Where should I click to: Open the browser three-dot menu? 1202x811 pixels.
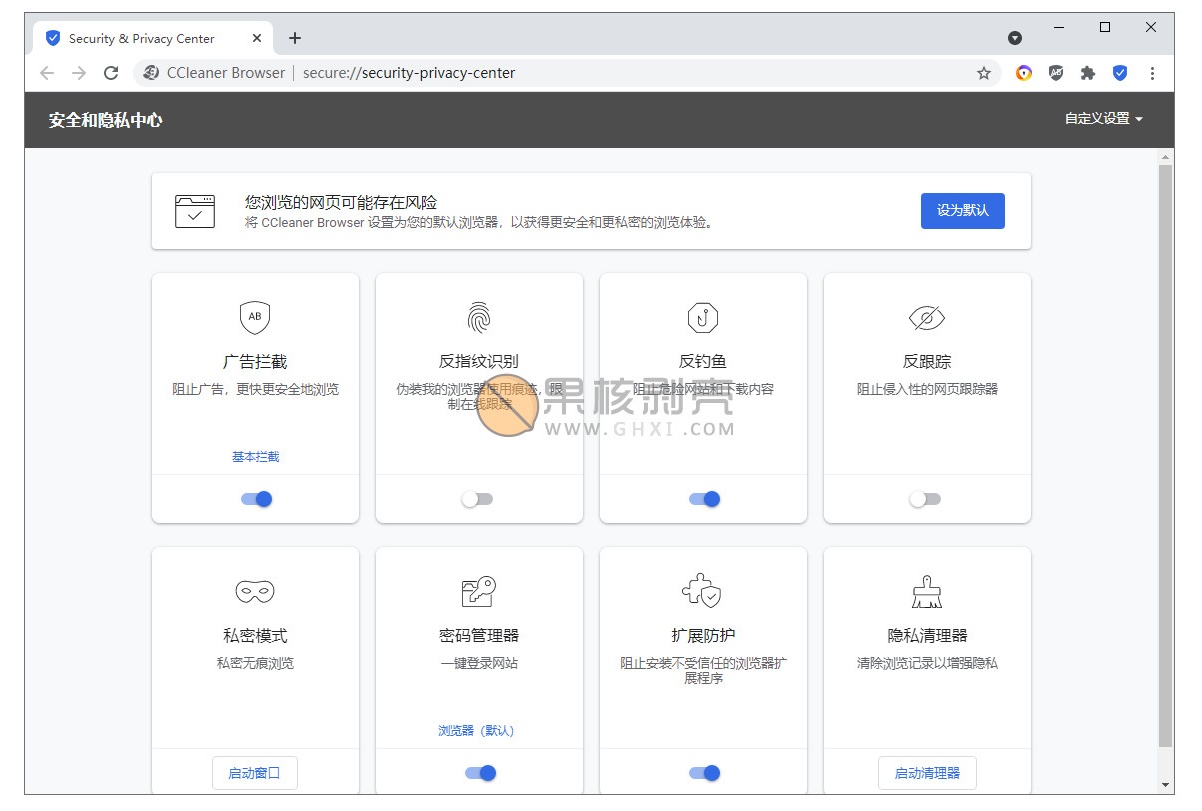[1152, 73]
